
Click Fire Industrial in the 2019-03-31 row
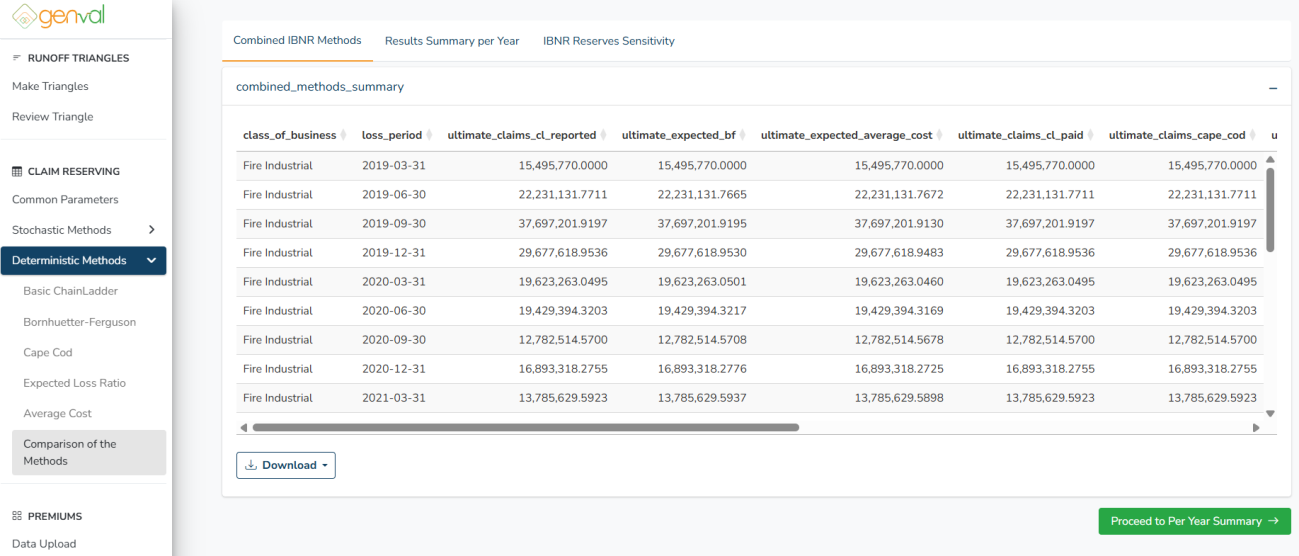coord(278,166)
